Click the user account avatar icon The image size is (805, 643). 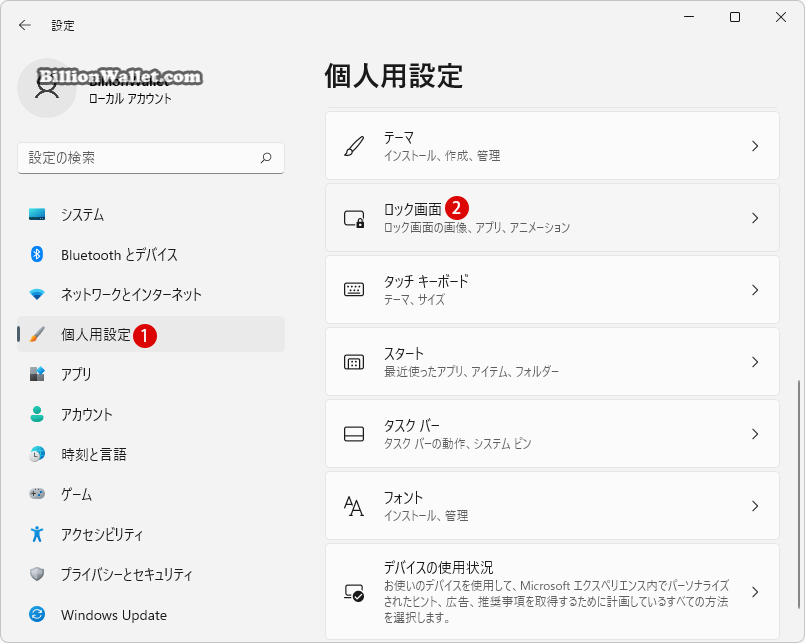pyautogui.click(x=47, y=88)
